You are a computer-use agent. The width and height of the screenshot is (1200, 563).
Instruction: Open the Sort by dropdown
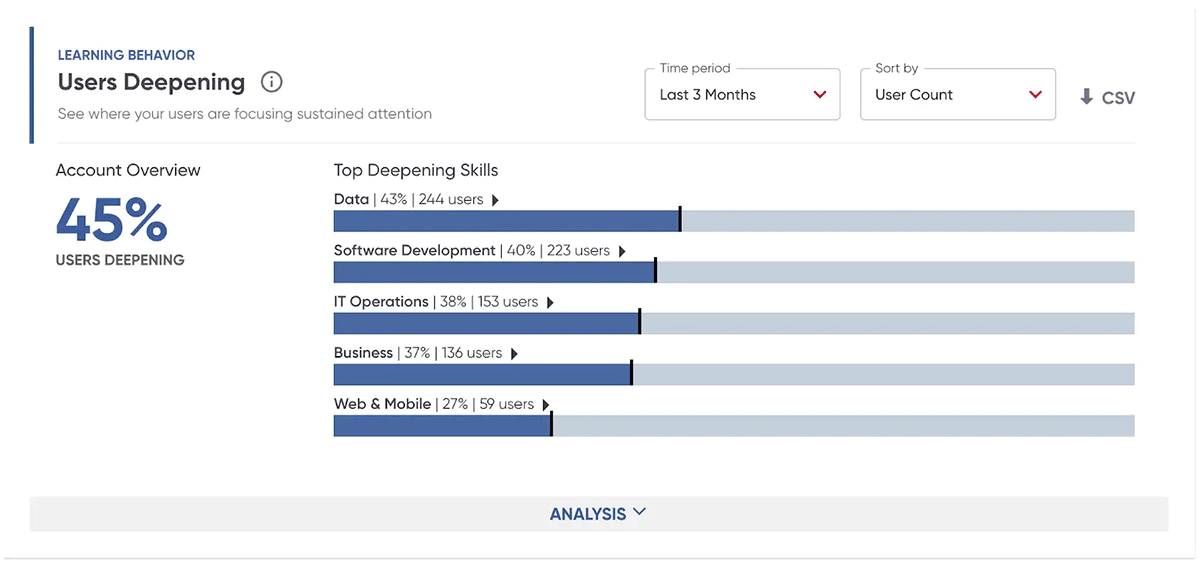(958, 95)
